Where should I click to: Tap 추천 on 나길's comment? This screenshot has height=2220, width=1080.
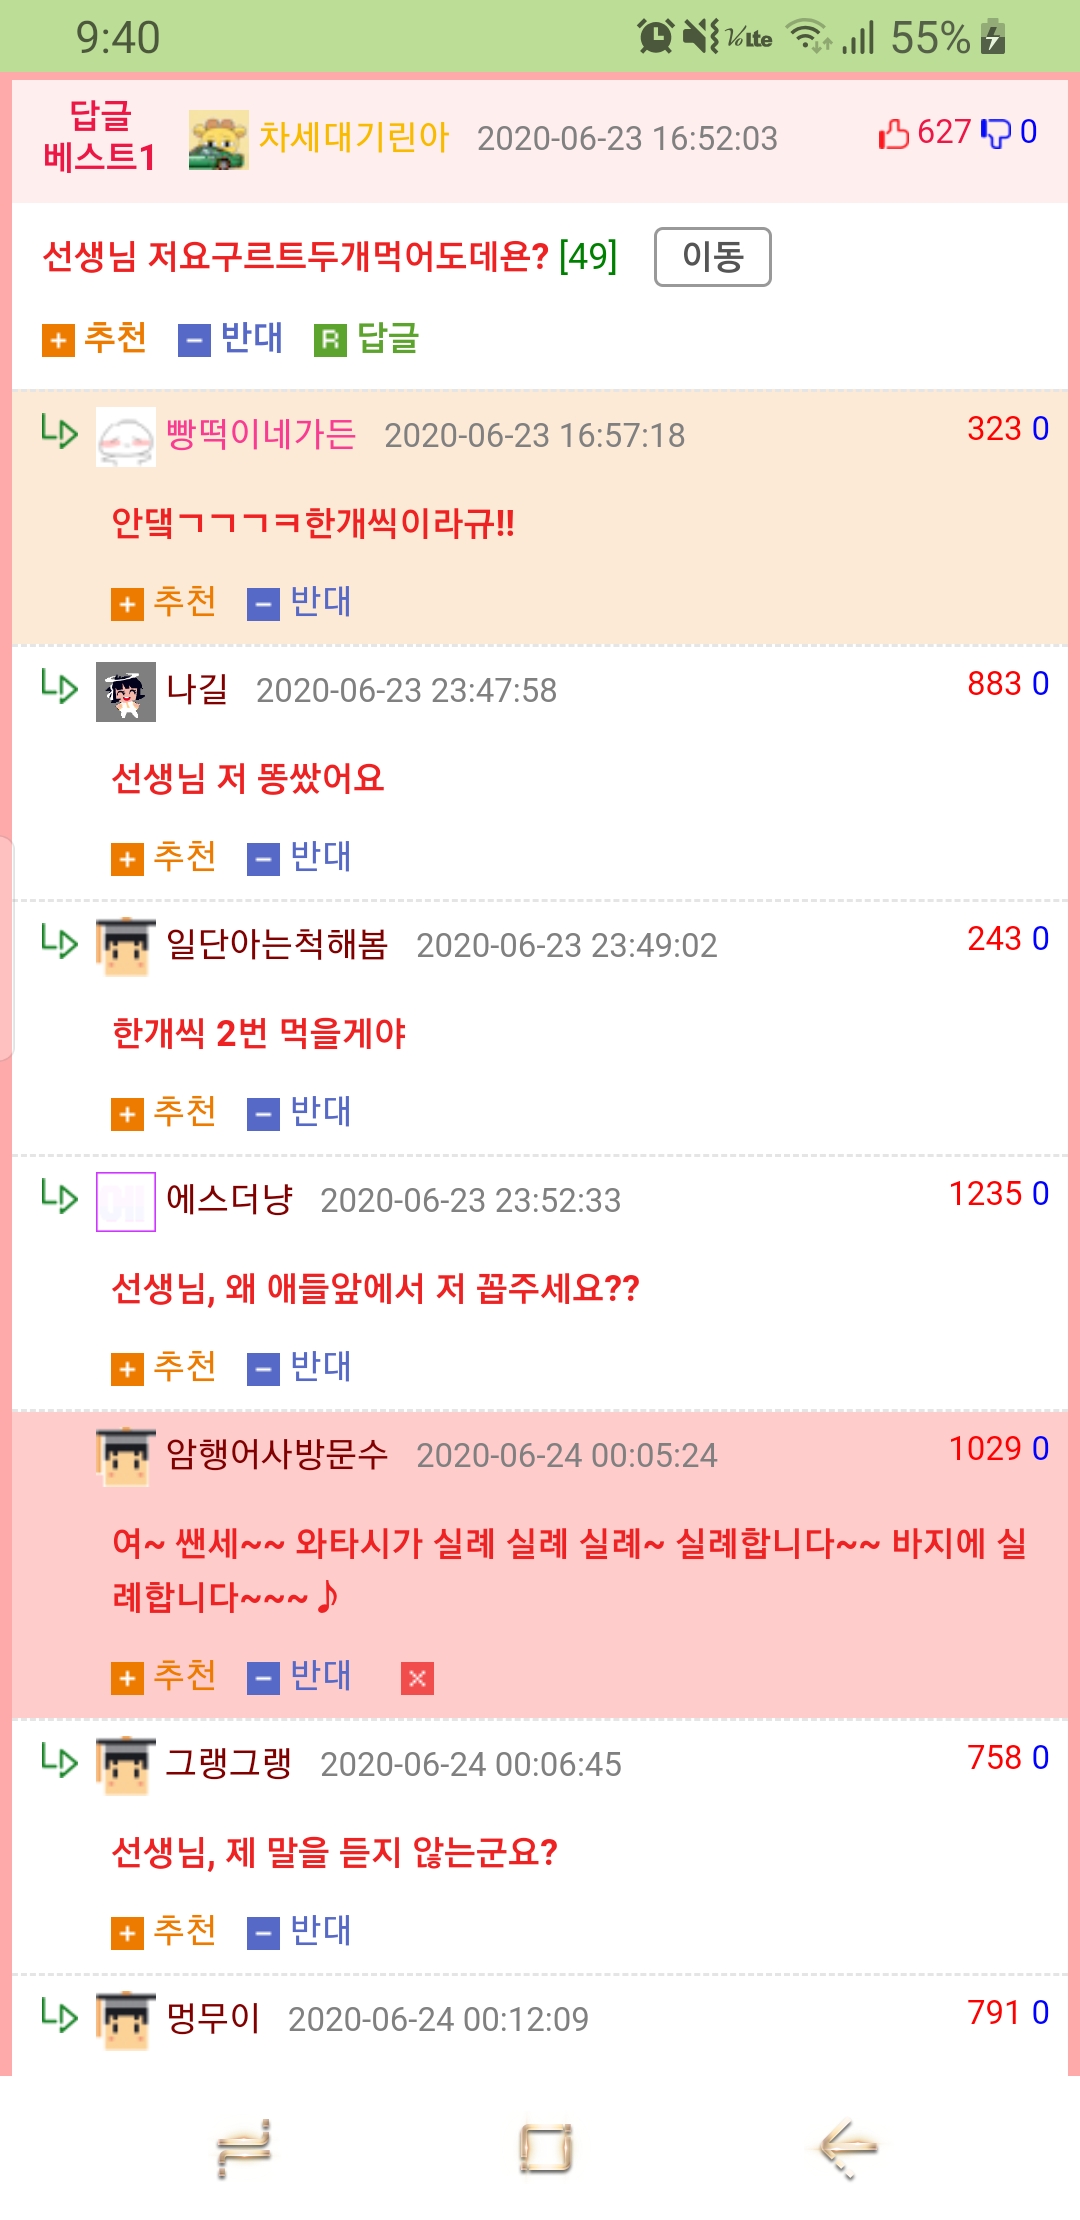(164, 858)
